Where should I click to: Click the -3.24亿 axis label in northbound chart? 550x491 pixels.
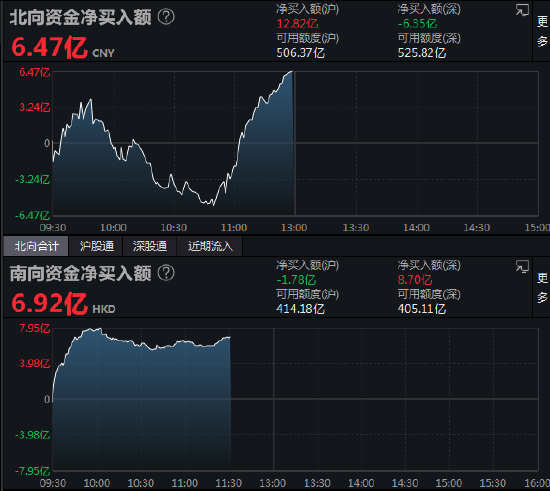pyautogui.click(x=32, y=179)
